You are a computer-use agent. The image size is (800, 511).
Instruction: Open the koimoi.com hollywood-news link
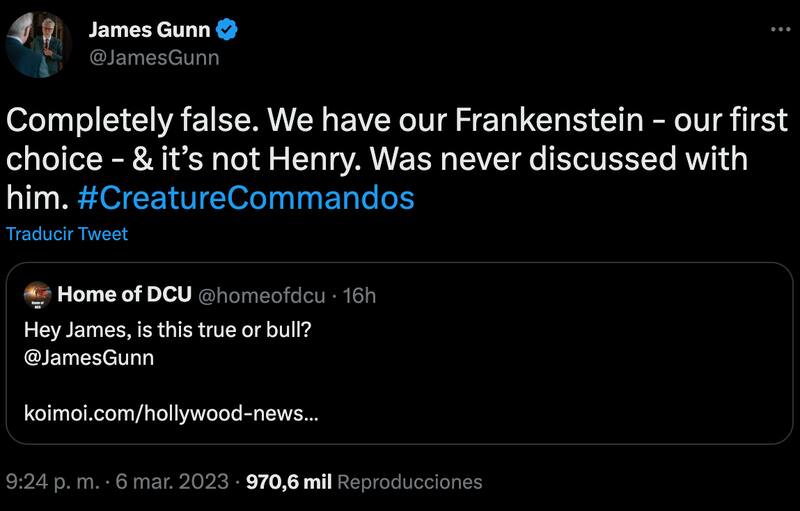[170, 413]
